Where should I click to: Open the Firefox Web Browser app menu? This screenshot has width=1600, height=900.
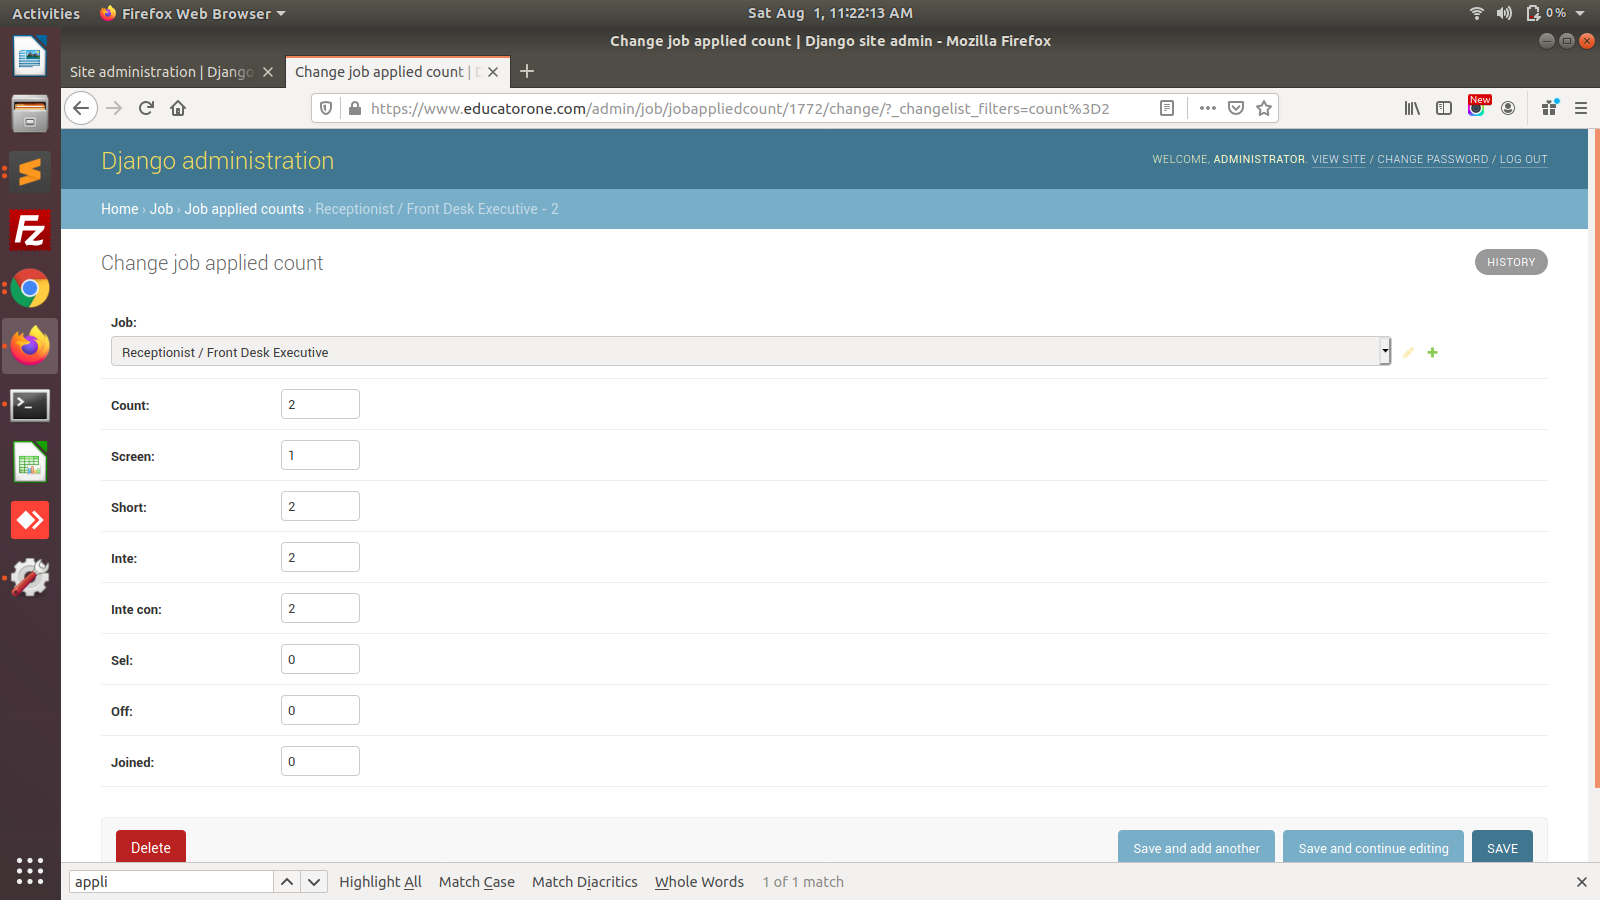tap(194, 13)
